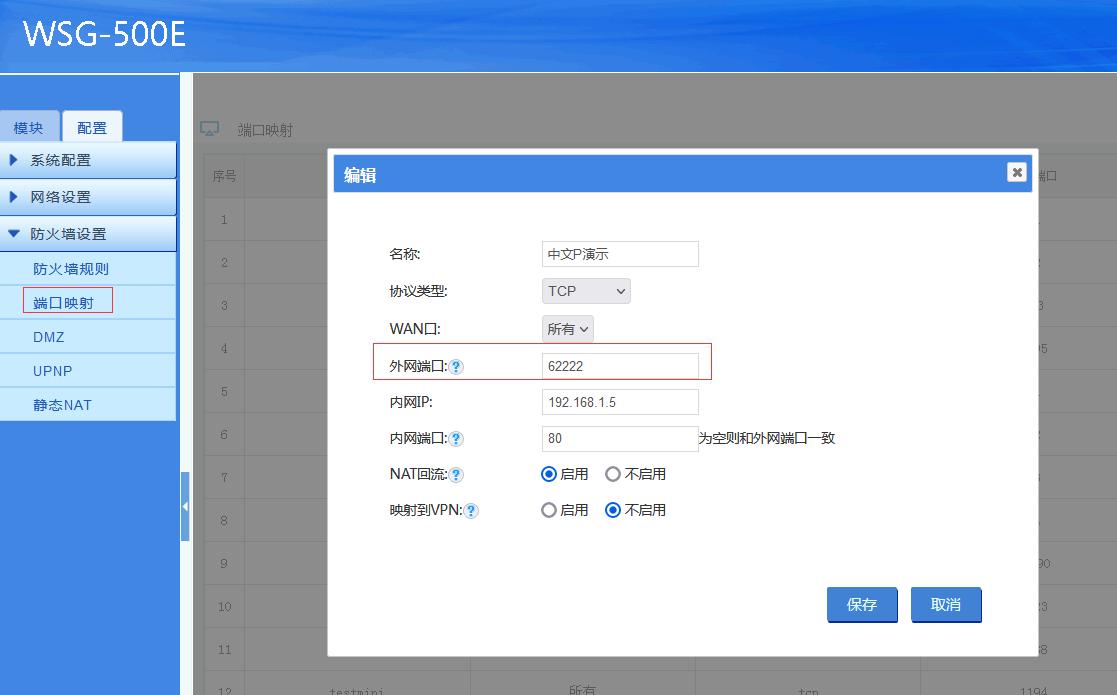Enable 映射到VPN by selecting 启用
This screenshot has width=1117, height=695.
[x=548, y=510]
